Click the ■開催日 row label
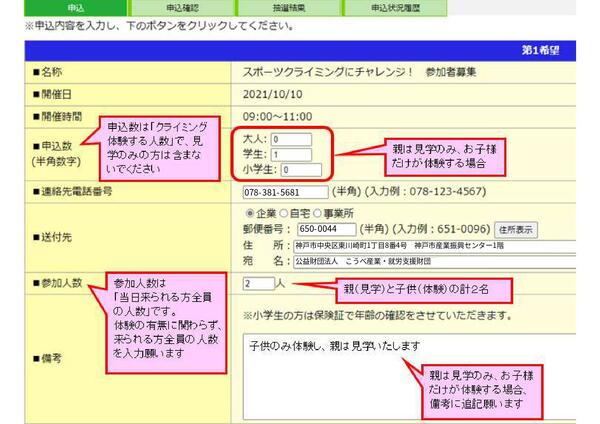 pos(52,94)
